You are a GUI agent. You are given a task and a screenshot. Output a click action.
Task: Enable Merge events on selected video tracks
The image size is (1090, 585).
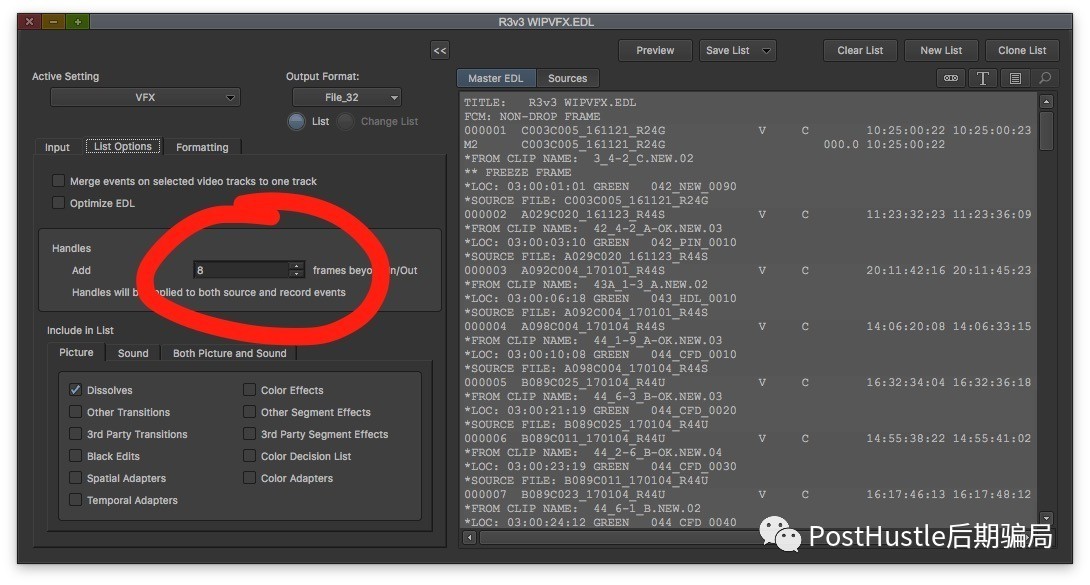59,181
